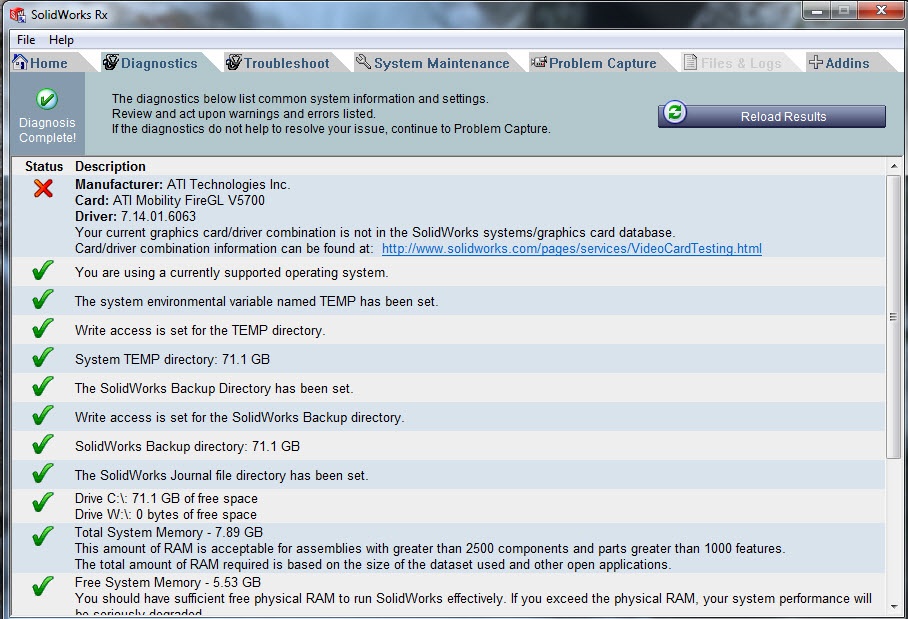This screenshot has height=619, width=908.
Task: Click checkmark for TEMP directory write access
Action: (43, 328)
